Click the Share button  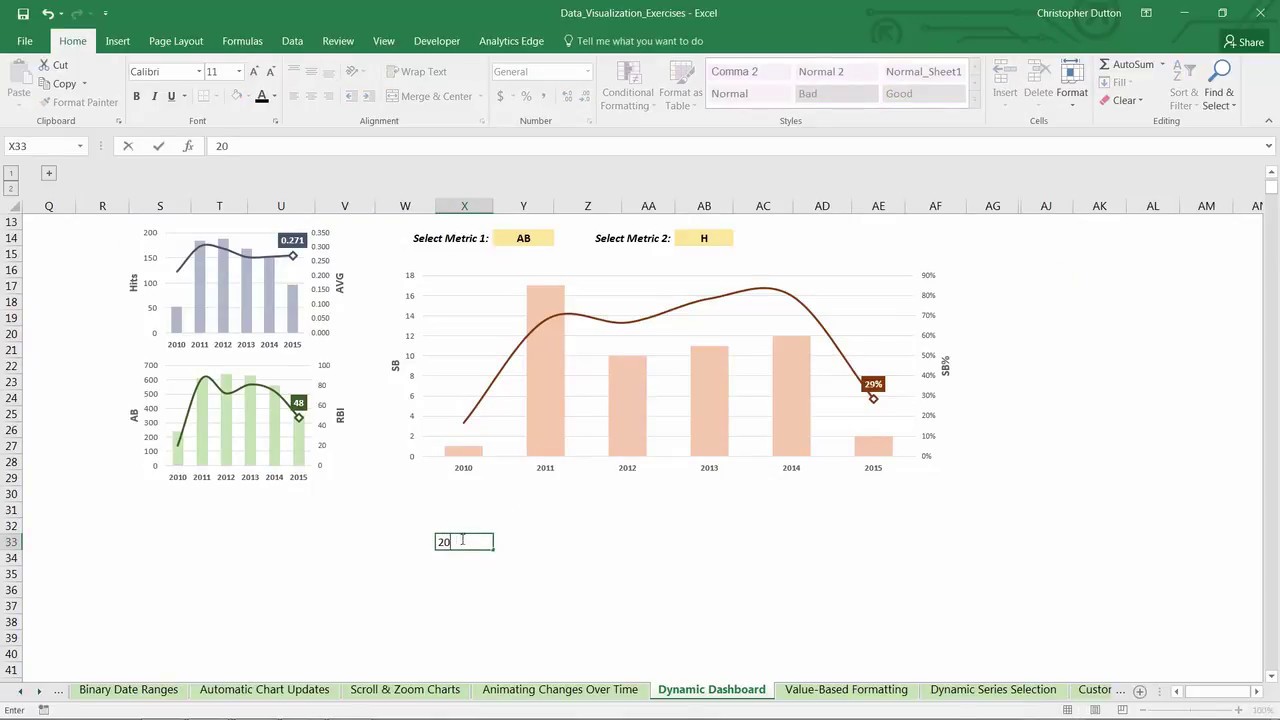point(1243,42)
